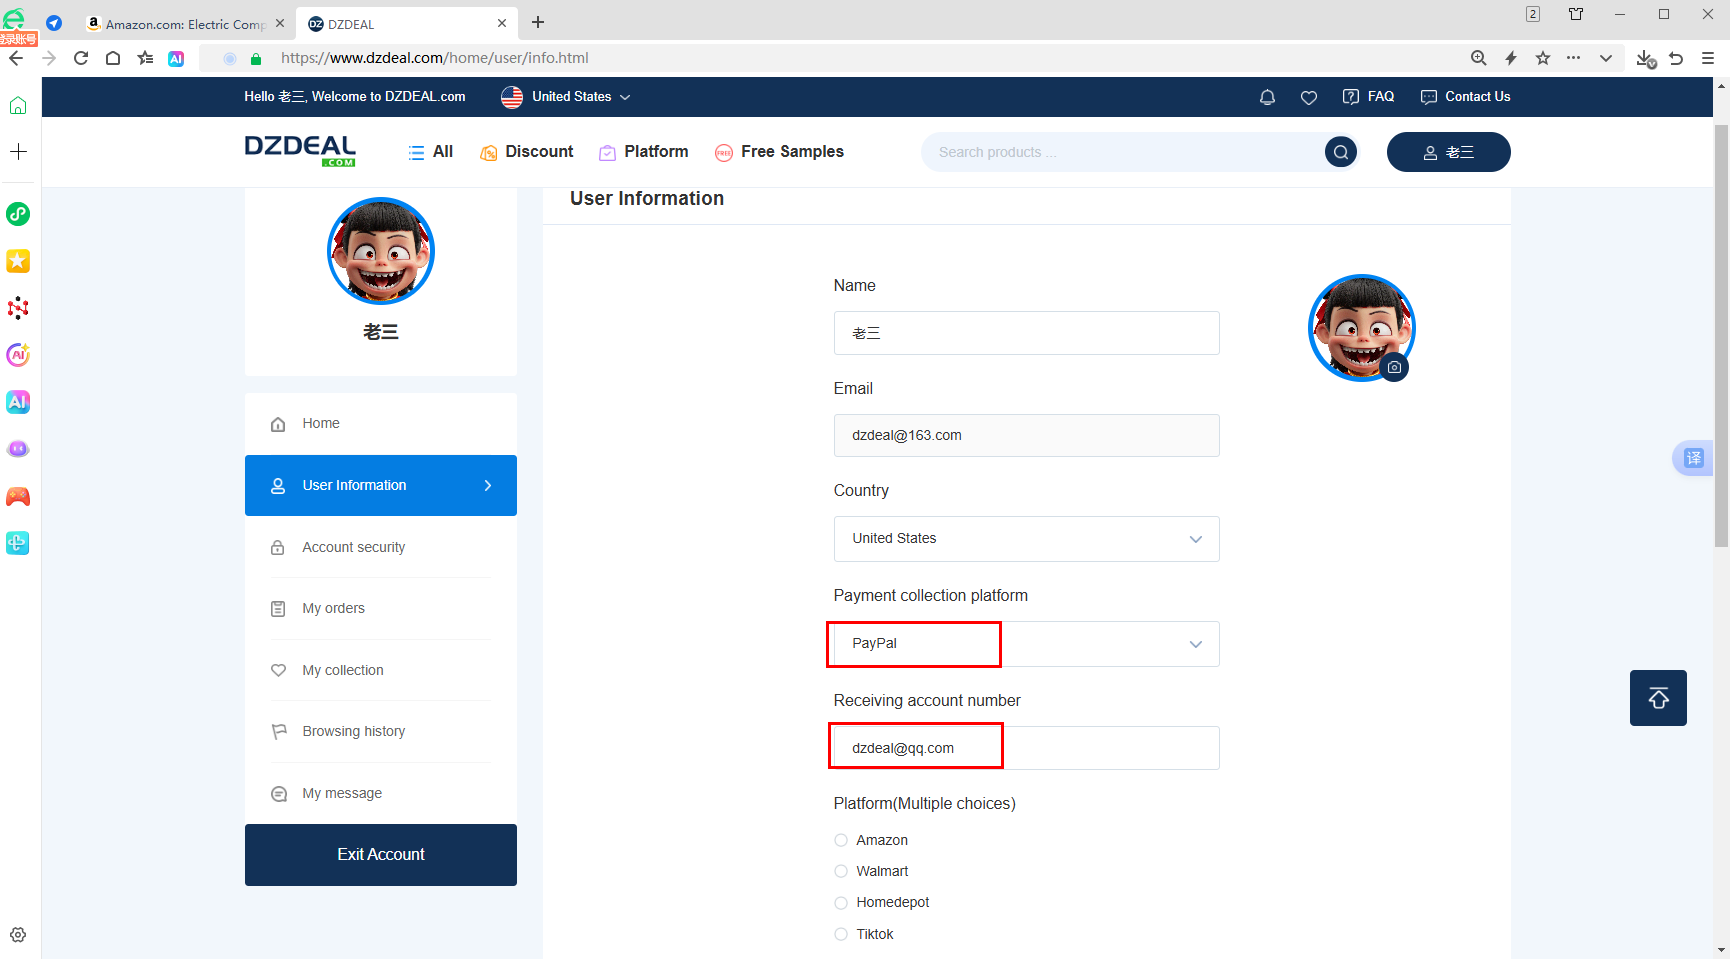Screen dimensions: 1730x960
Task: Click the notification bell icon
Action: (1267, 97)
